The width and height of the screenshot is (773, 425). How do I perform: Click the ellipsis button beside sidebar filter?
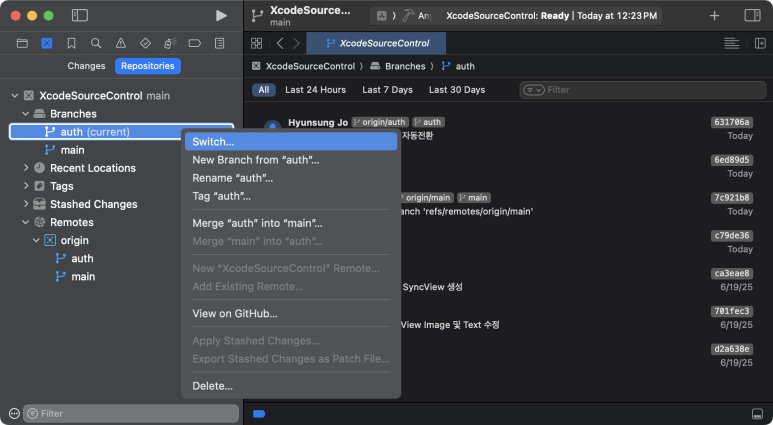pyautogui.click(x=14, y=413)
